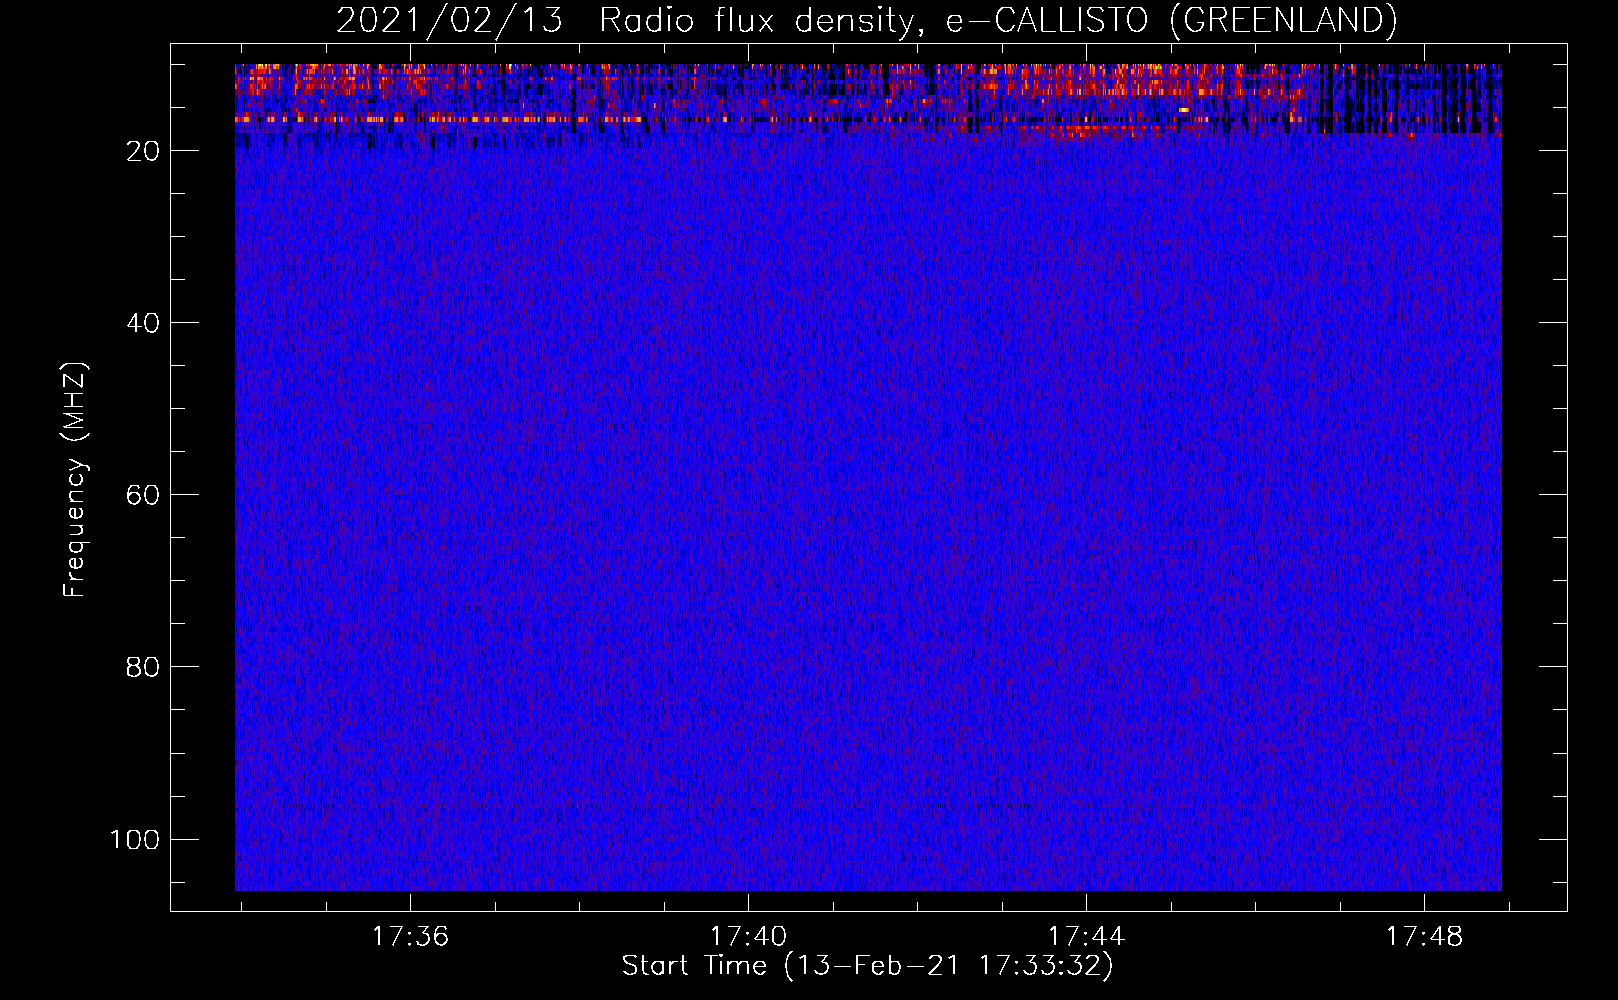The width and height of the screenshot is (1618, 1000).
Task: Click the 17:44 time tick label
Action: point(1086,937)
